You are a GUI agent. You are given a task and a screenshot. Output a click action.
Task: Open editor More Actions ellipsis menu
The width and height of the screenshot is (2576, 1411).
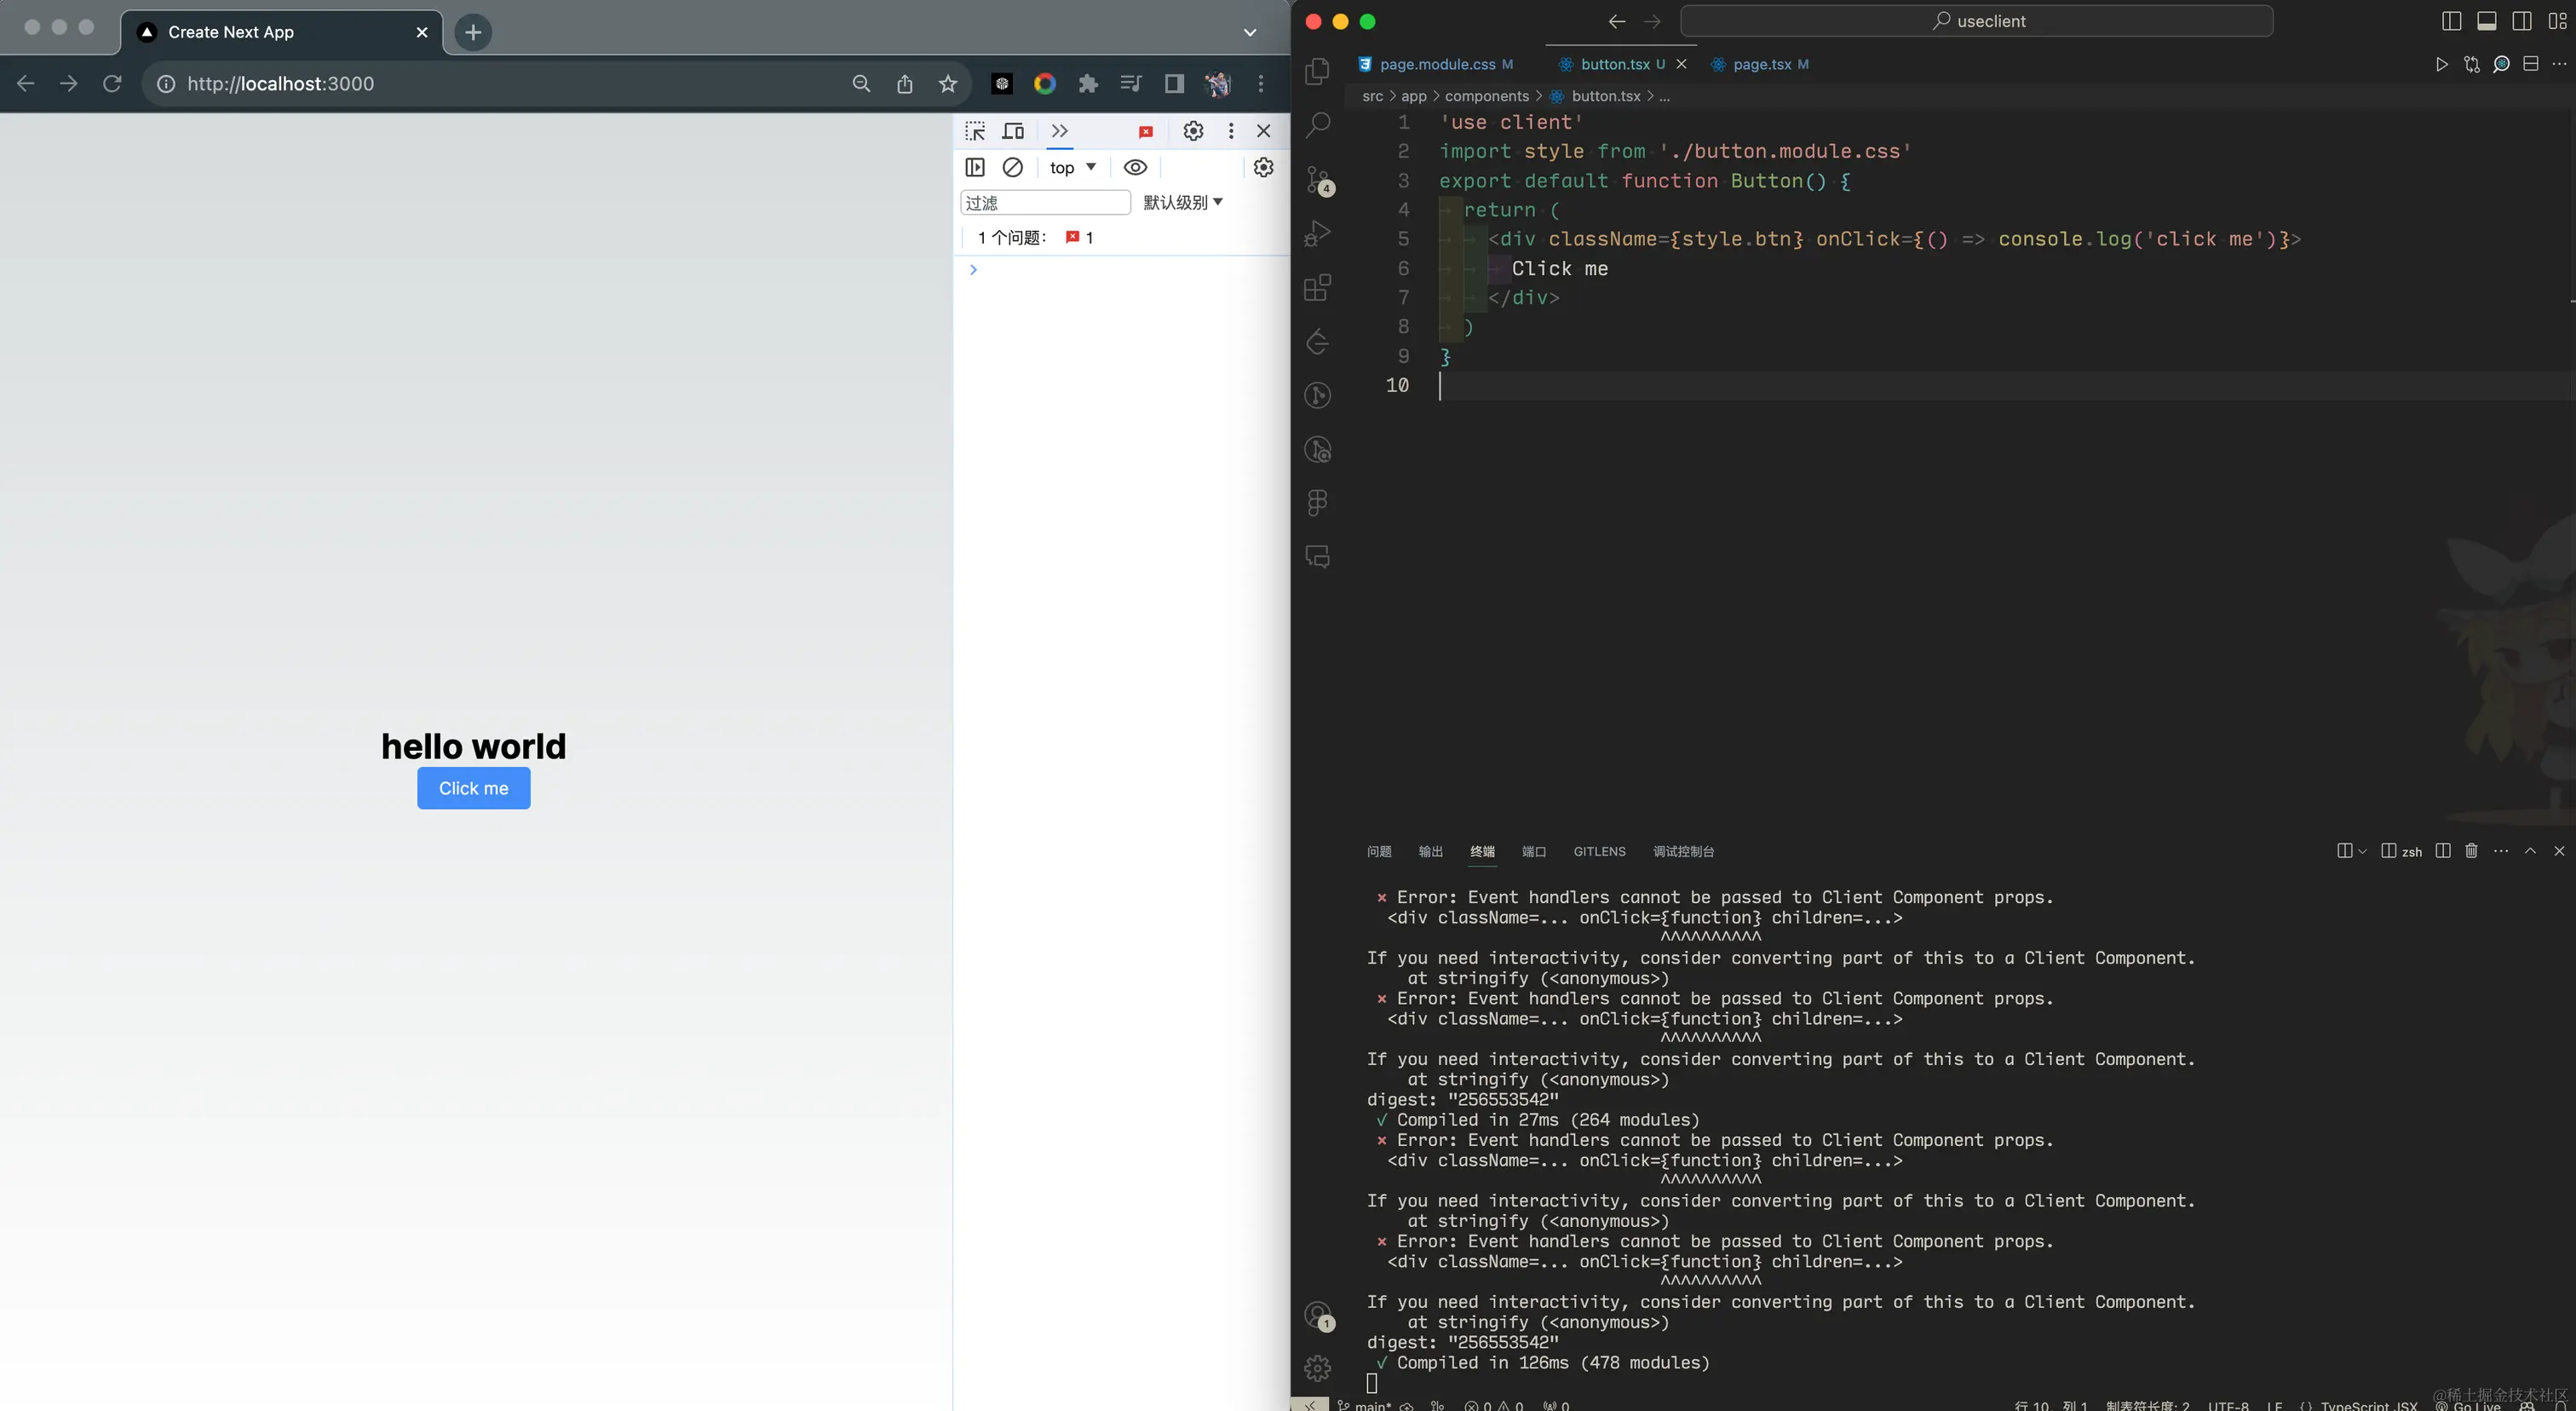point(2559,64)
